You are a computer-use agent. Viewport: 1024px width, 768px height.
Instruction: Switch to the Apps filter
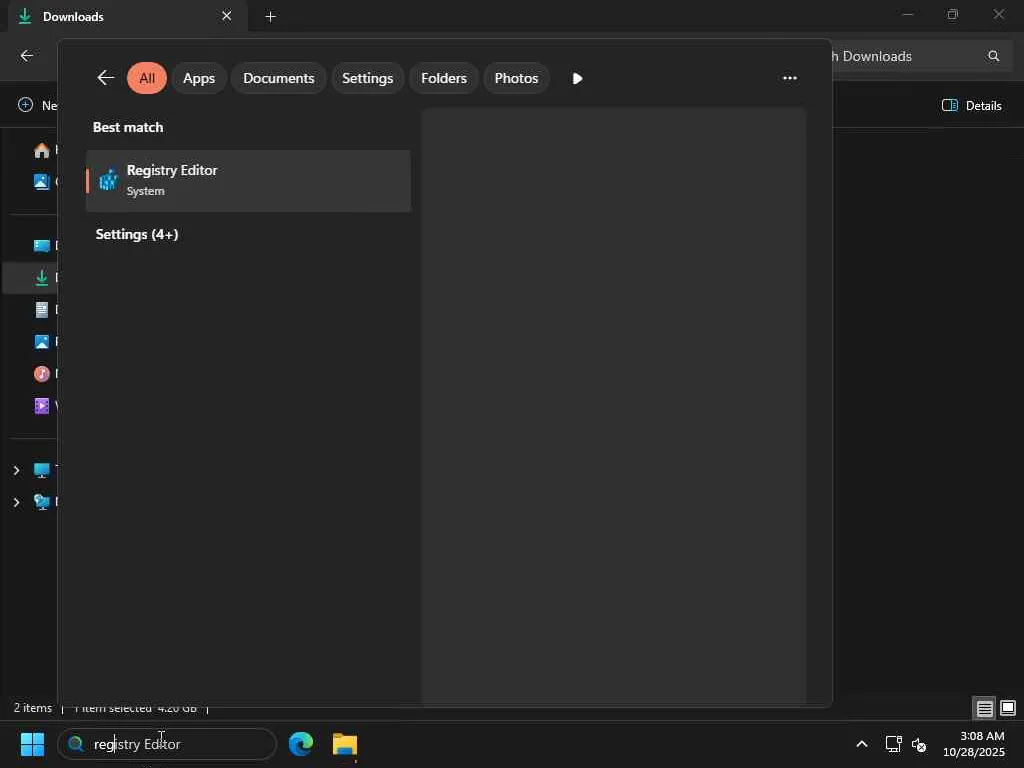[x=199, y=78]
